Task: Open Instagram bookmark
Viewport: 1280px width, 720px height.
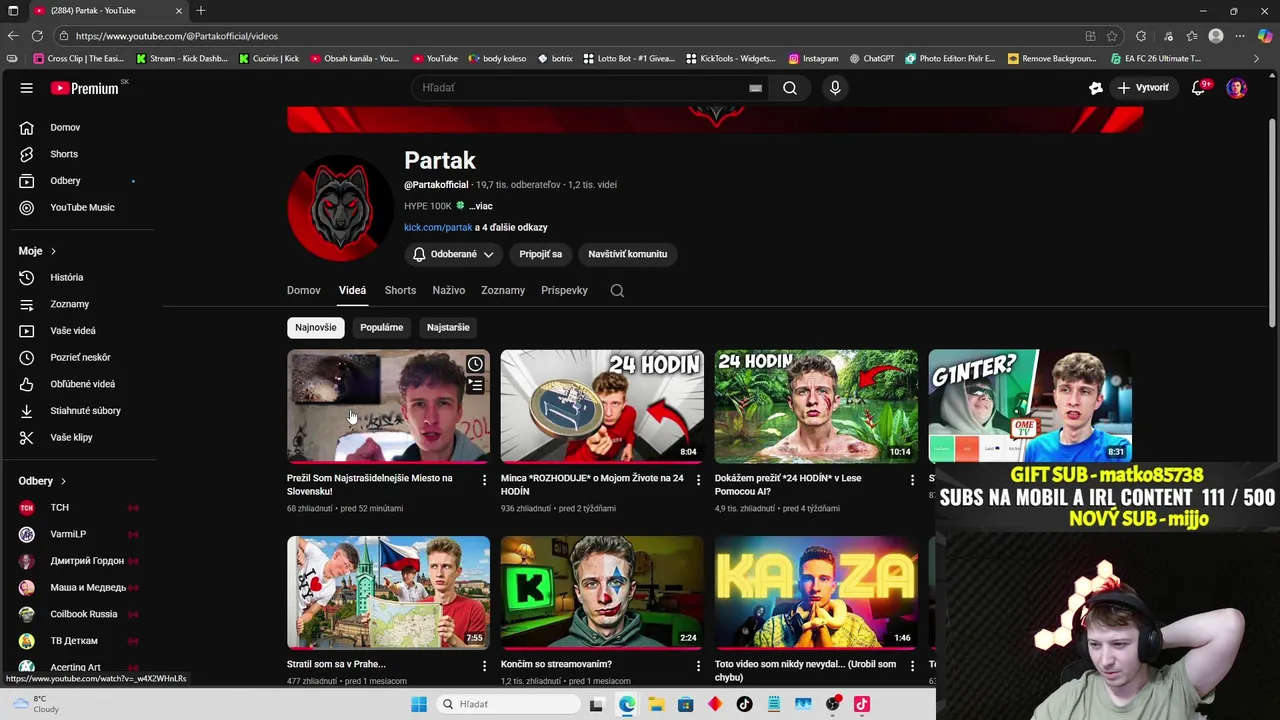Action: point(813,58)
